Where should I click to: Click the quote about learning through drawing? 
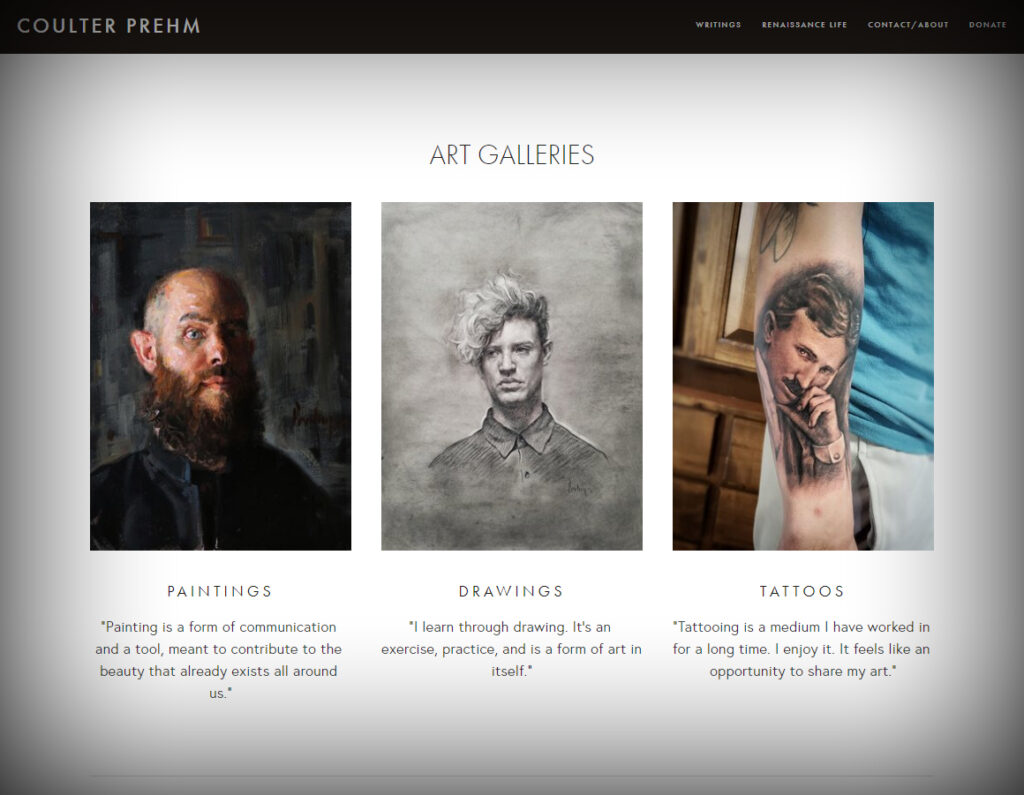(511, 649)
